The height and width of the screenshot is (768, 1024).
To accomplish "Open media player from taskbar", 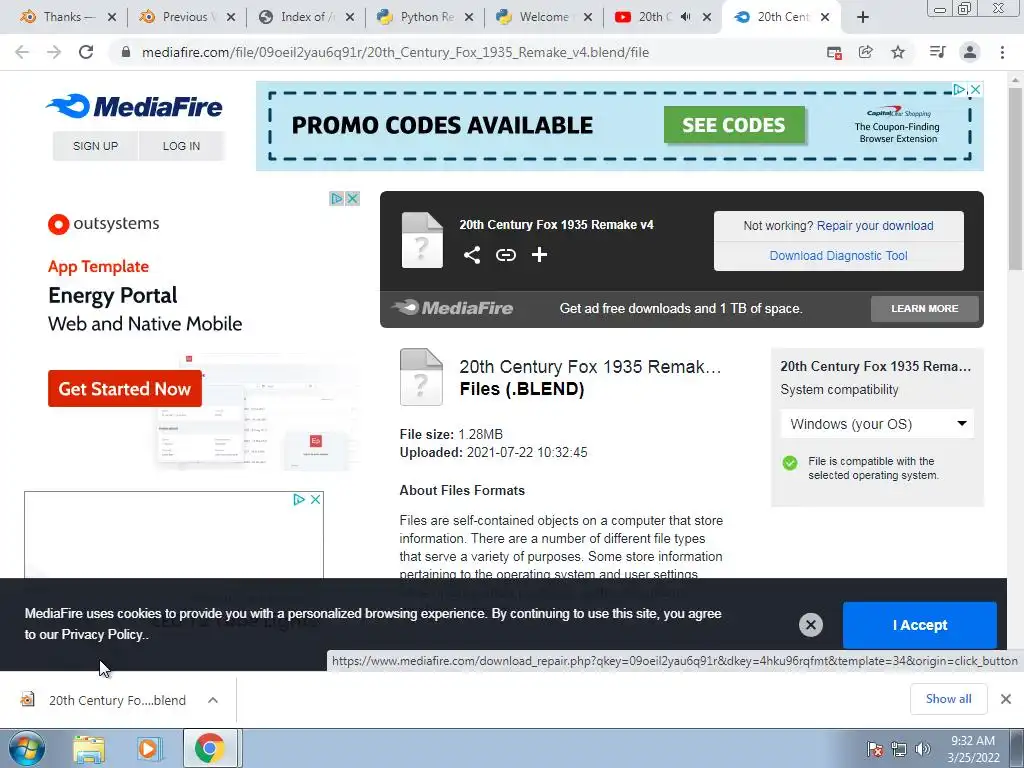I will [148, 749].
